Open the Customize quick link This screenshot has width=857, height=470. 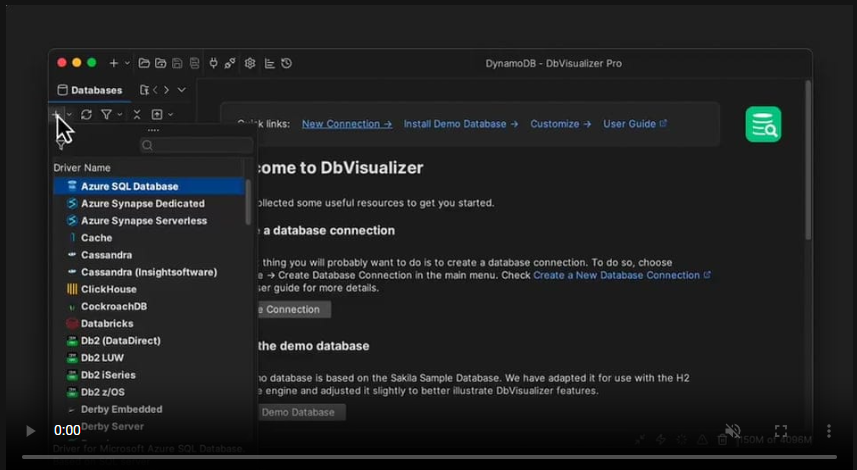(x=560, y=124)
